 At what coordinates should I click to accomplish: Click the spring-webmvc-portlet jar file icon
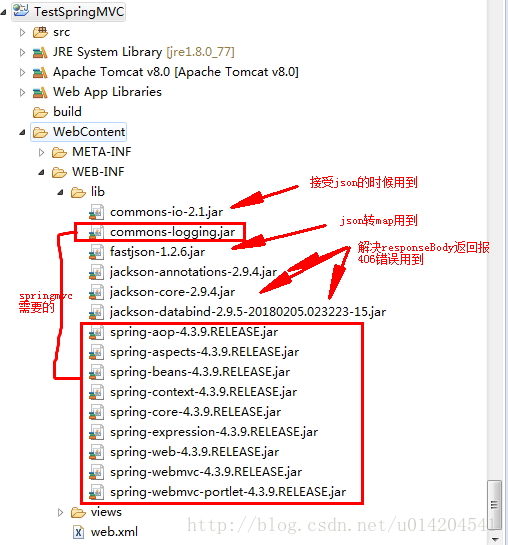97,492
